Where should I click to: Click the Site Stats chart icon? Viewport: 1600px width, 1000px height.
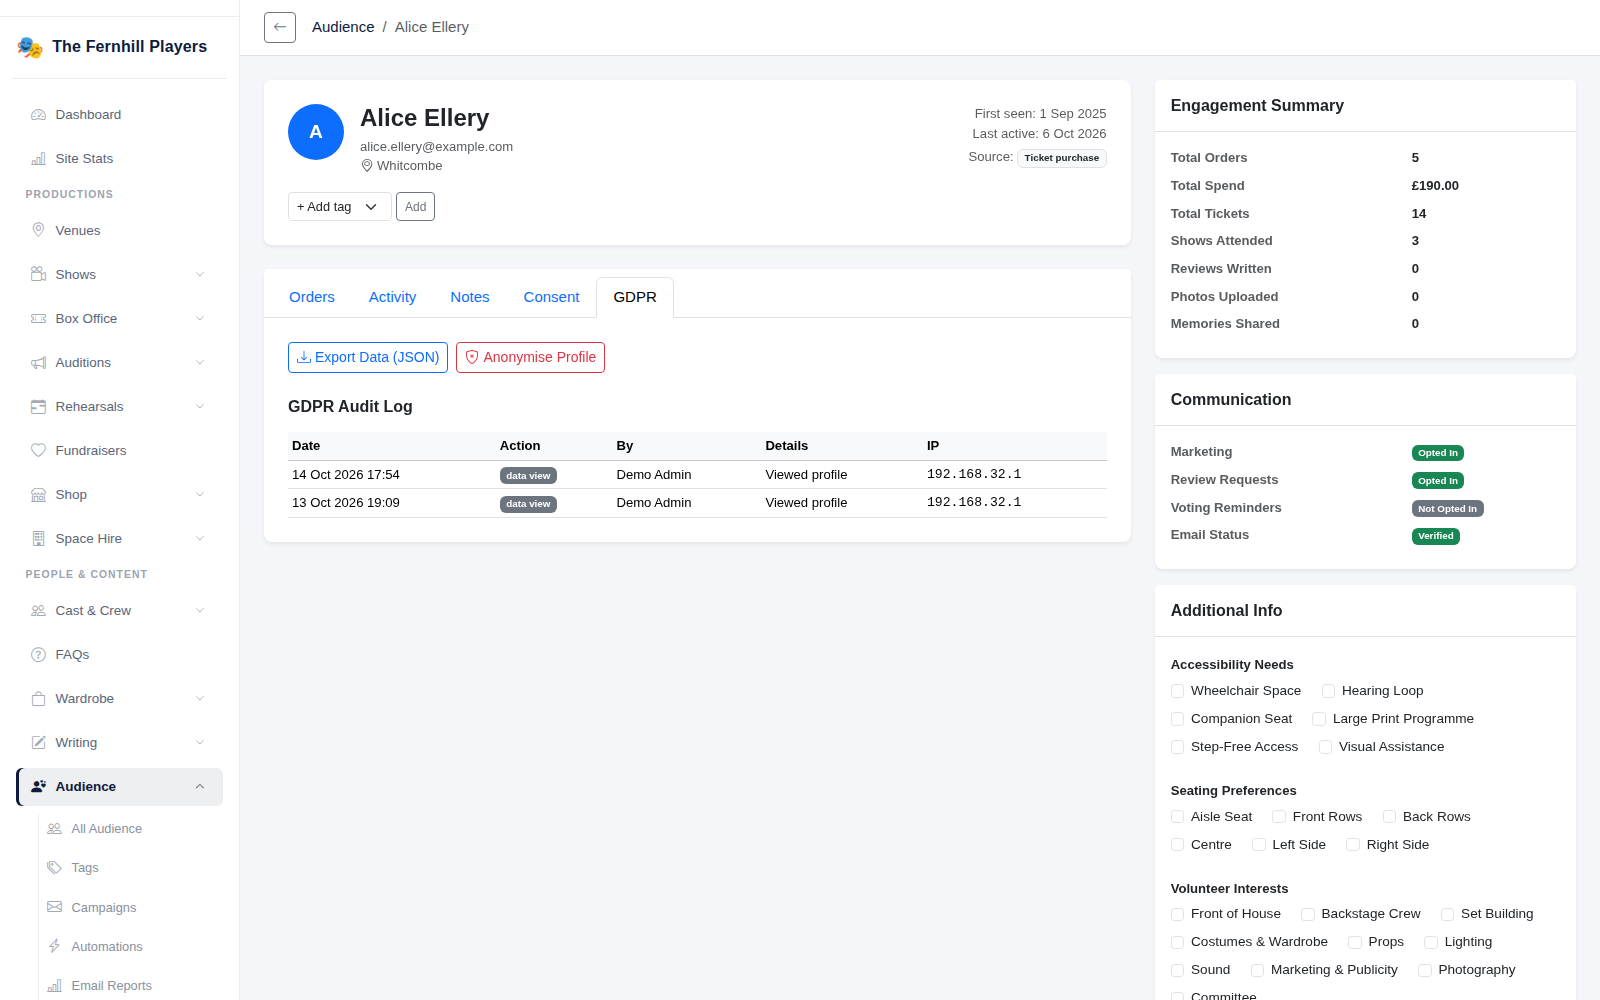pos(38,159)
